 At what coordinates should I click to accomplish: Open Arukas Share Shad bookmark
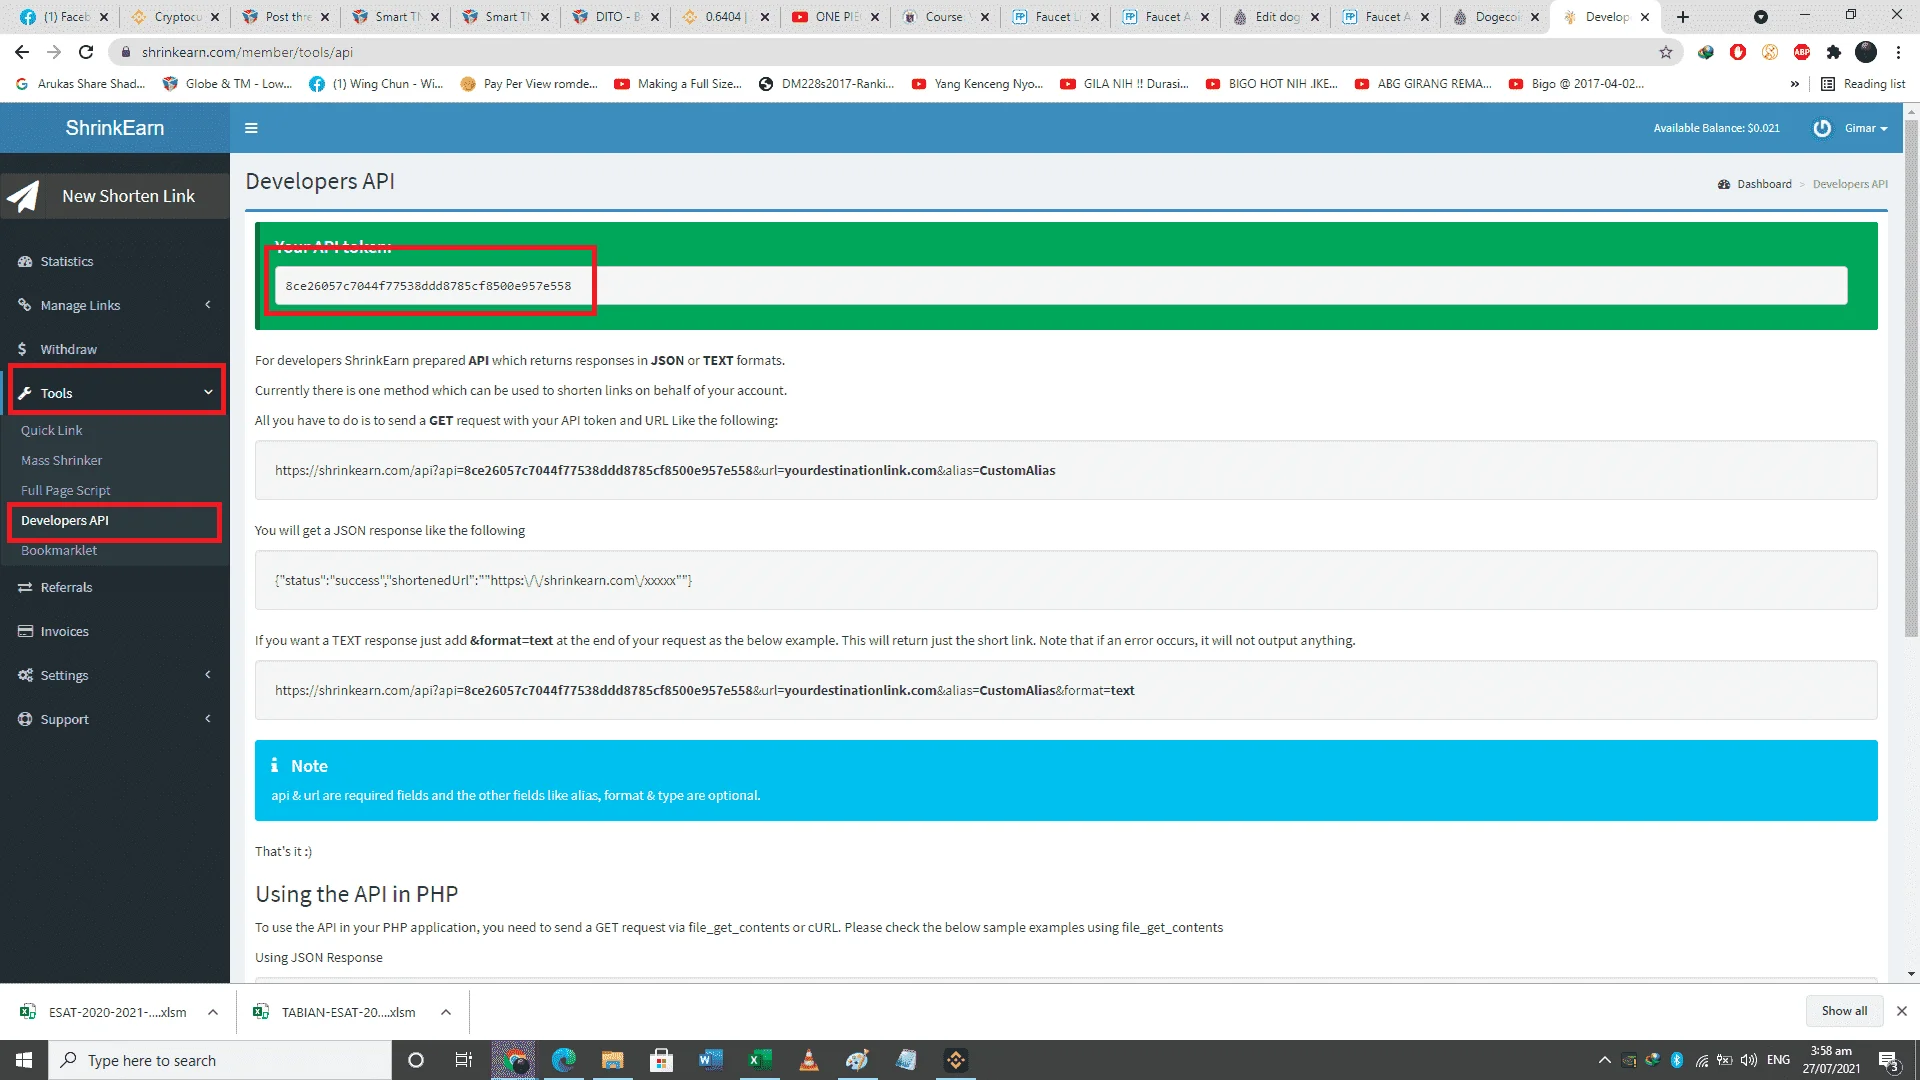point(80,84)
